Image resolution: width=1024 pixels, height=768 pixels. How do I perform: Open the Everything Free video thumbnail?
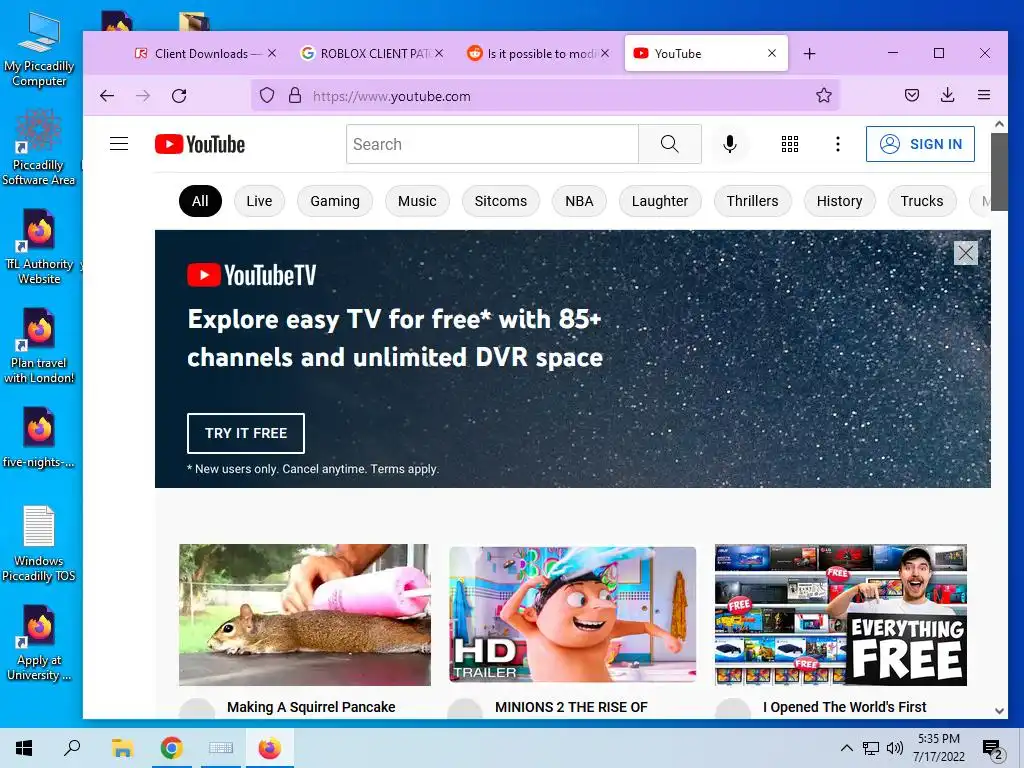point(840,615)
